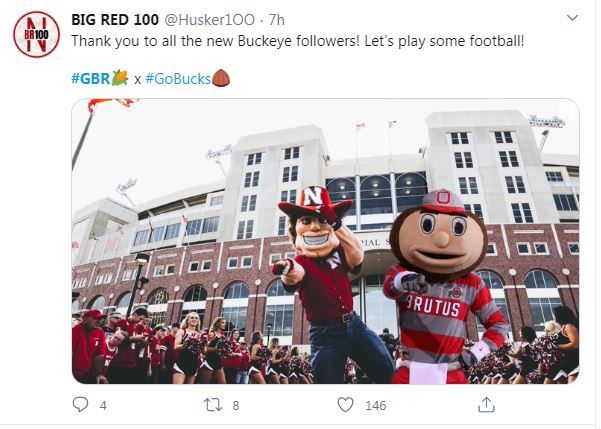
Task: Expand the tweet's more options chevron
Action: 572,18
